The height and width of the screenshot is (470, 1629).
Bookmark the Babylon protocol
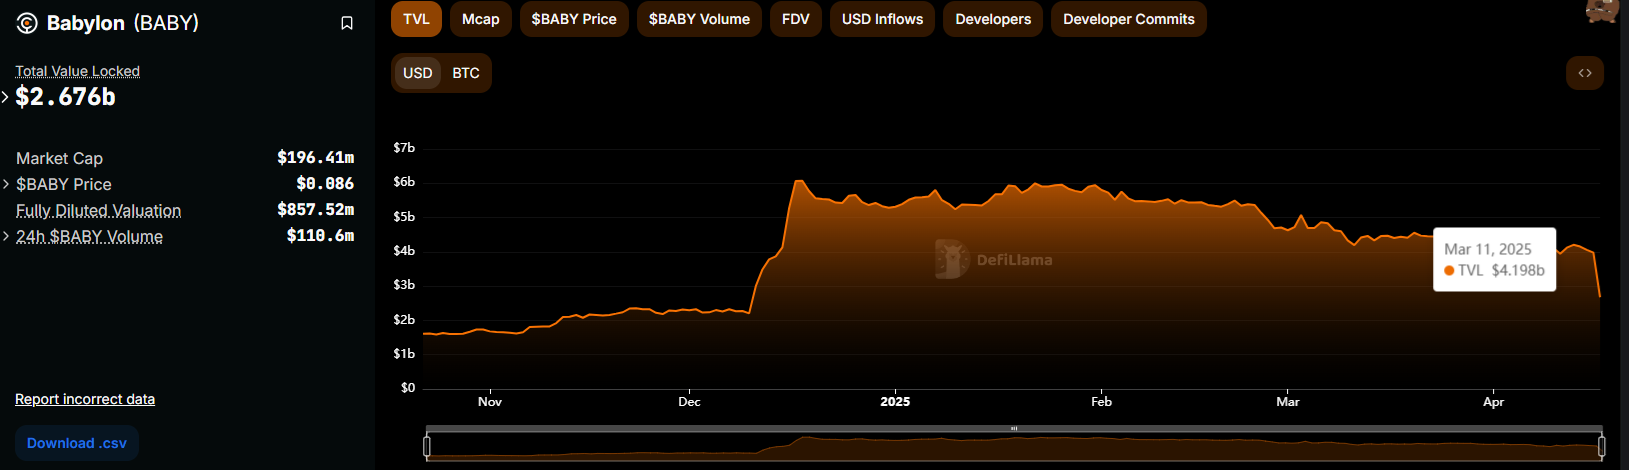click(x=347, y=23)
